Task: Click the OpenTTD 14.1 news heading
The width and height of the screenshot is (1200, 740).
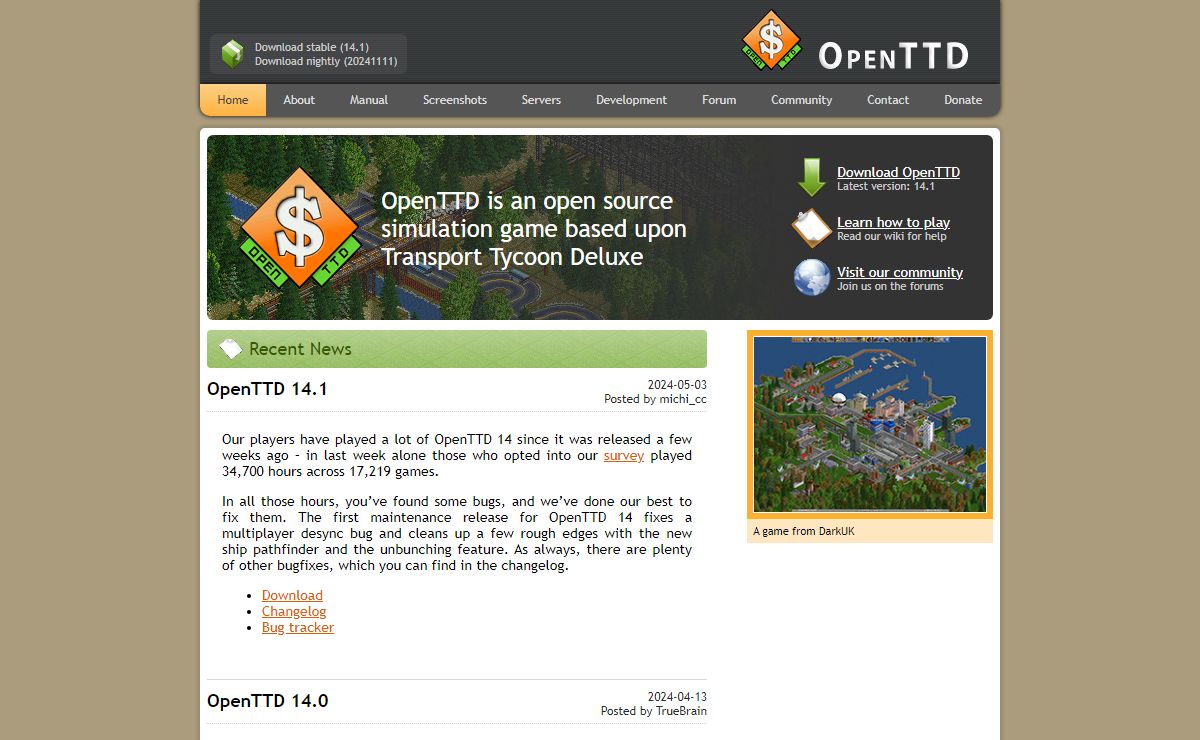Action: (x=267, y=389)
